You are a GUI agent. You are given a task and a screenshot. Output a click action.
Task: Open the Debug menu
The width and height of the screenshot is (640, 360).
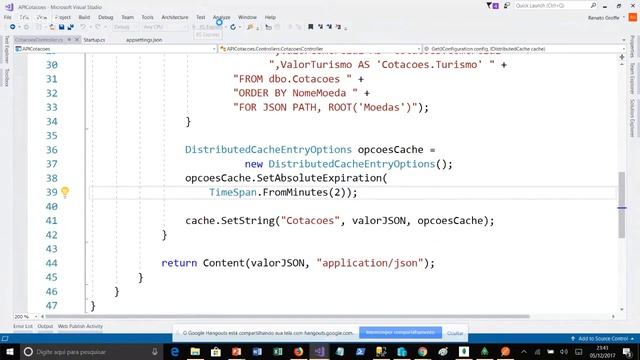105,17
